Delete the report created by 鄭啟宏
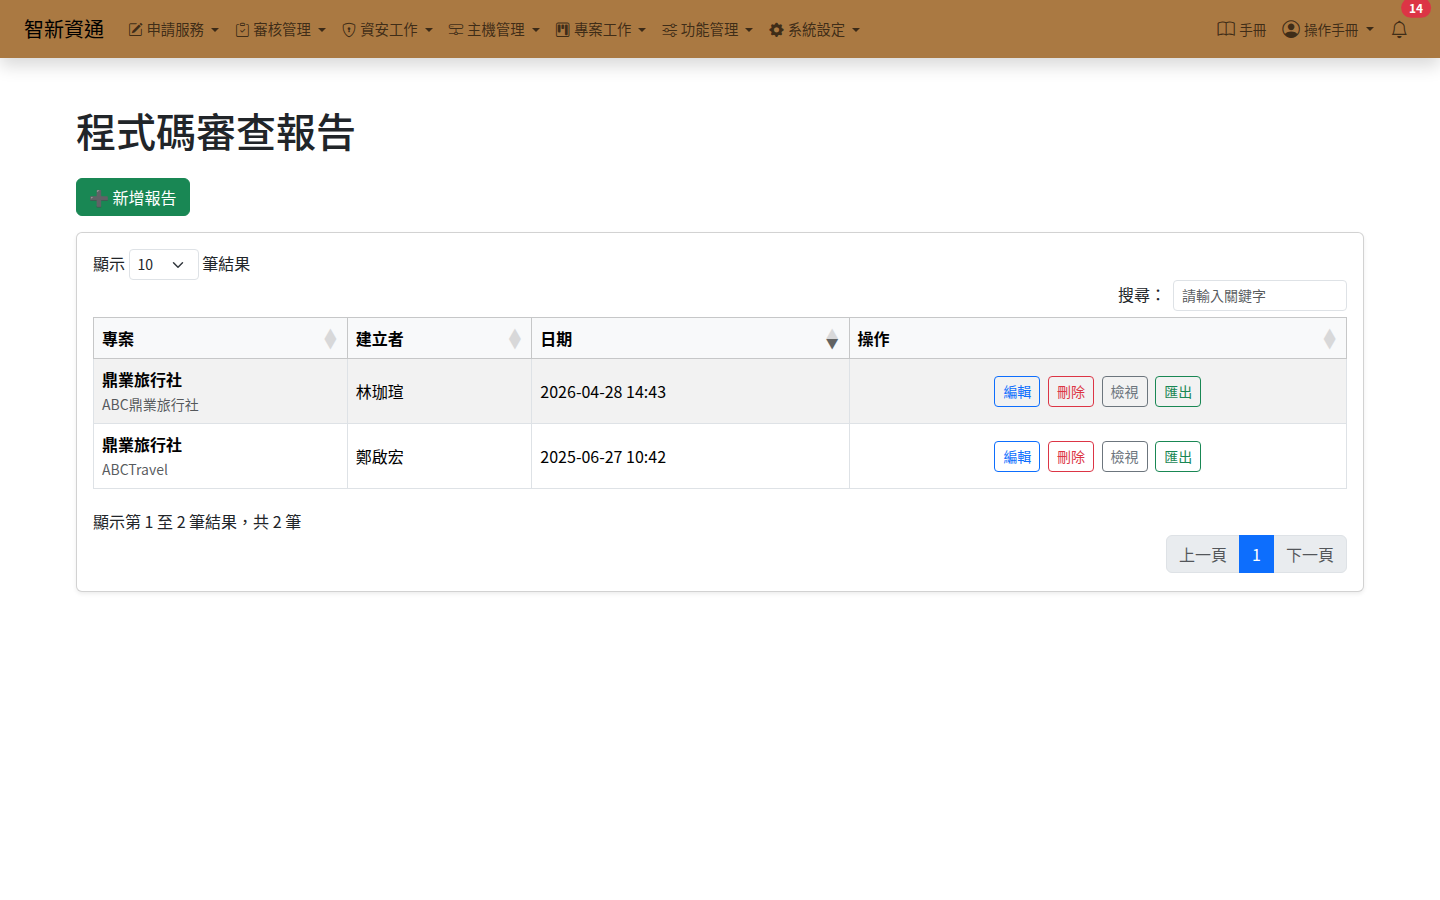The width and height of the screenshot is (1440, 900). 1071,457
